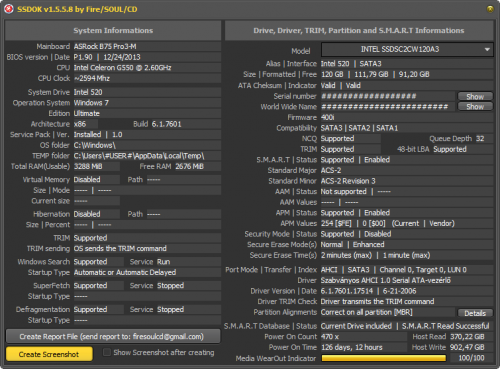Click Defragmentation service value Stopped
This screenshot has width=500, height=369.
click(x=170, y=309)
